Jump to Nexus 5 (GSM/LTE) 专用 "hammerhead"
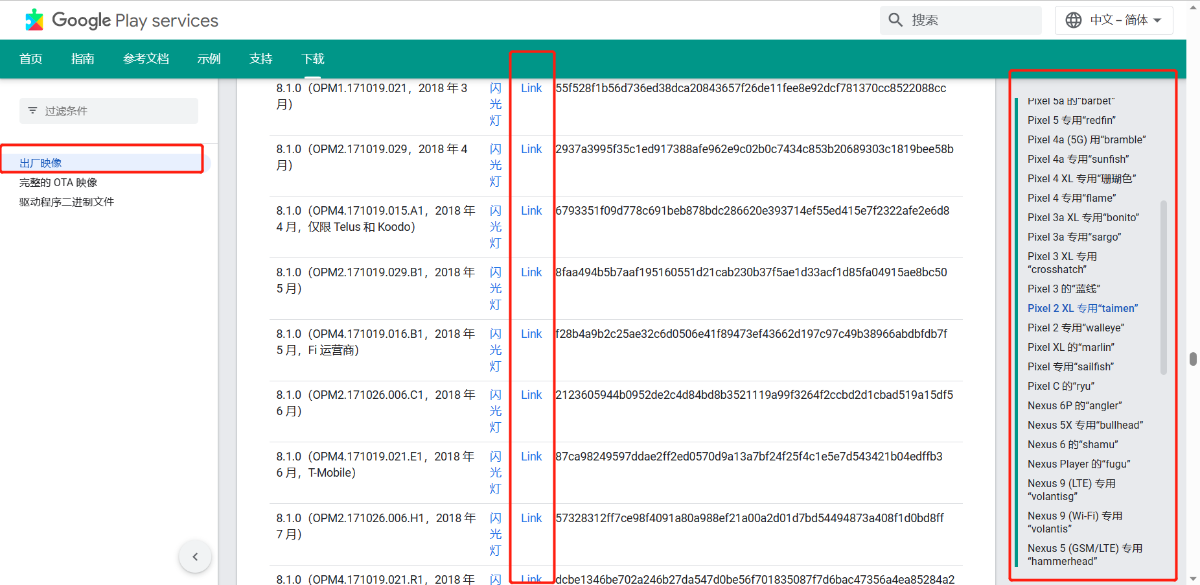This screenshot has width=1200, height=585. tap(1085, 555)
